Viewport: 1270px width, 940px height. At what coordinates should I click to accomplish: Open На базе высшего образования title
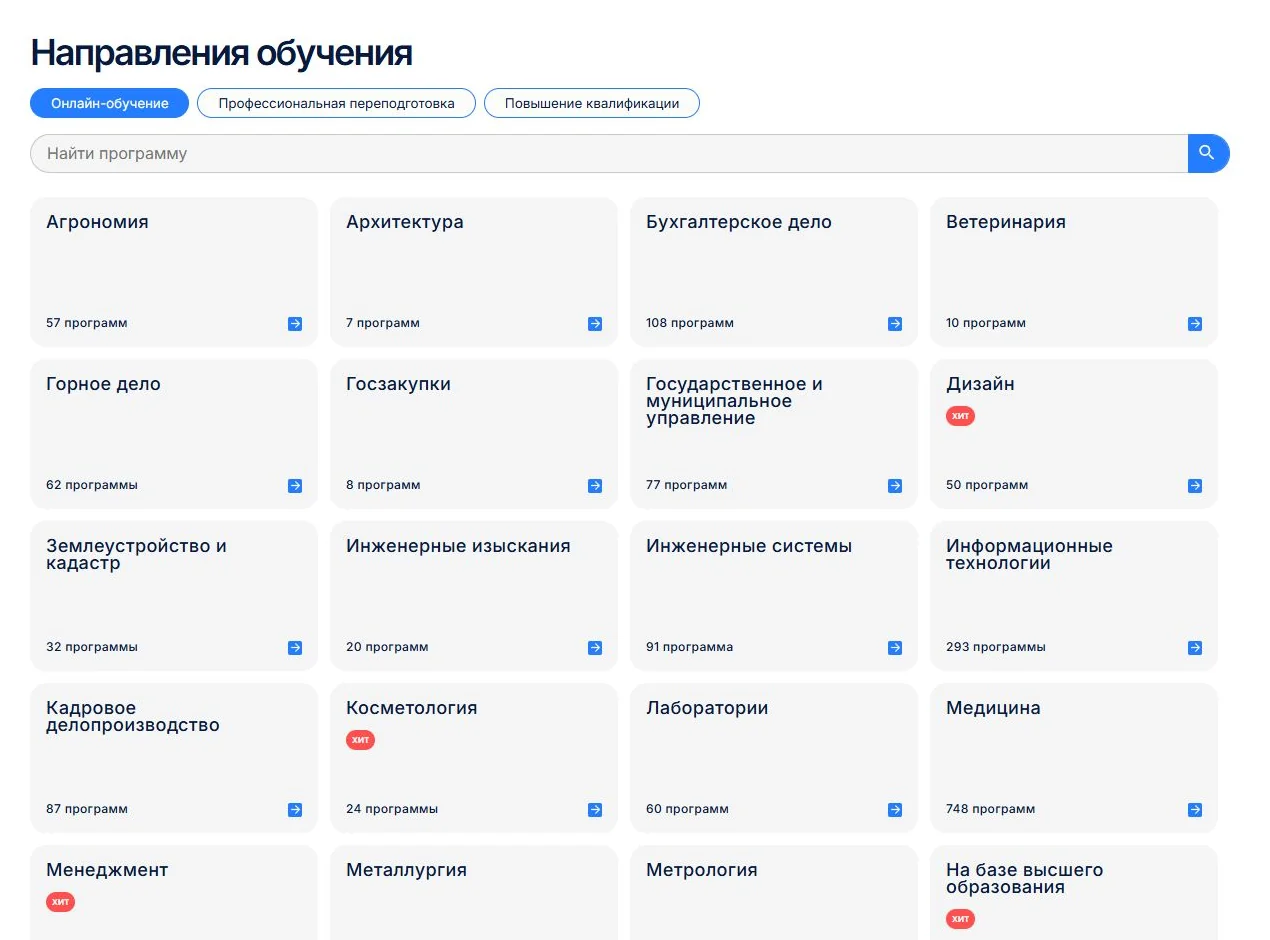(1024, 878)
